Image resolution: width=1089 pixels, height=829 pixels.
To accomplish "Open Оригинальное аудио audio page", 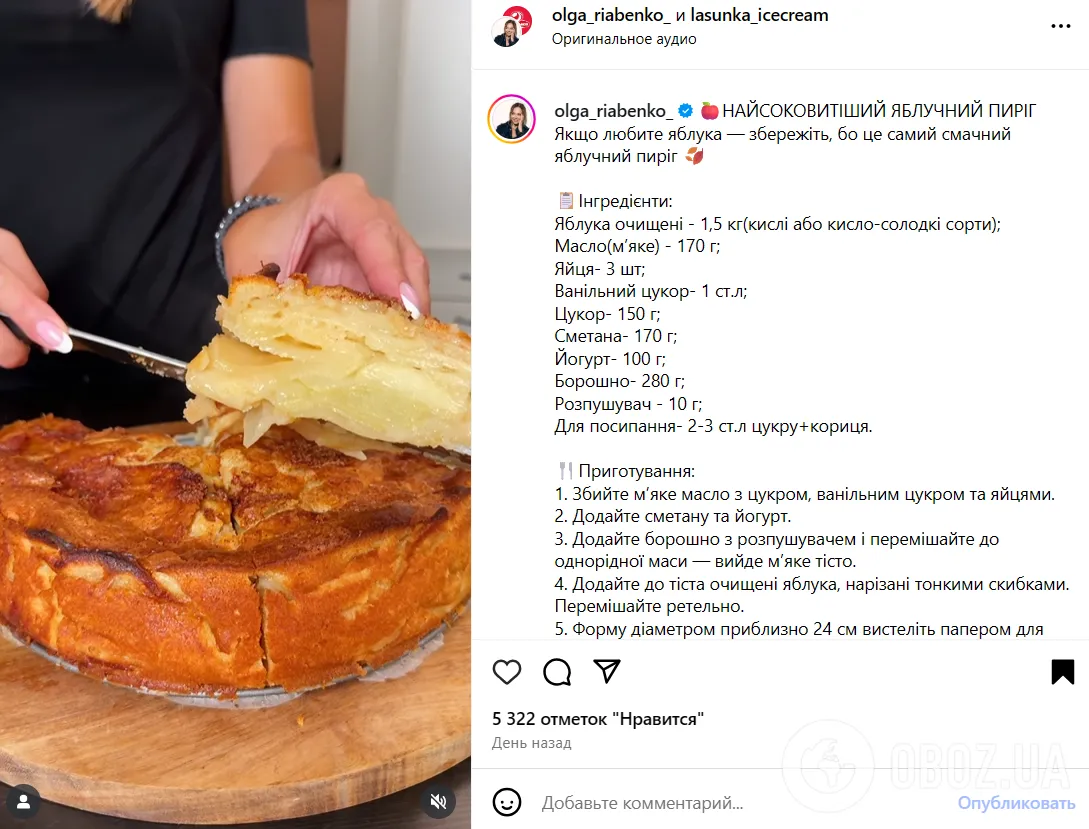I will click(x=624, y=40).
